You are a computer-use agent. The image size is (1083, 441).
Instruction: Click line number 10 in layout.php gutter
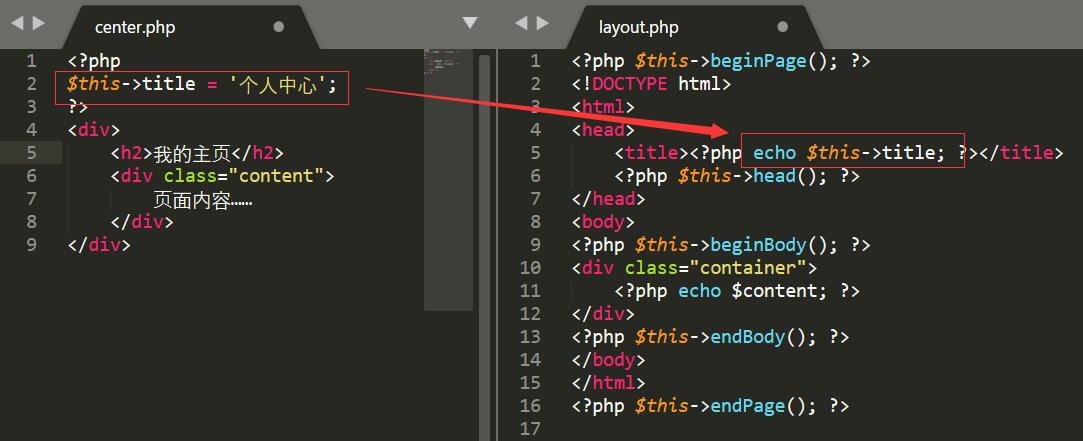(x=530, y=268)
